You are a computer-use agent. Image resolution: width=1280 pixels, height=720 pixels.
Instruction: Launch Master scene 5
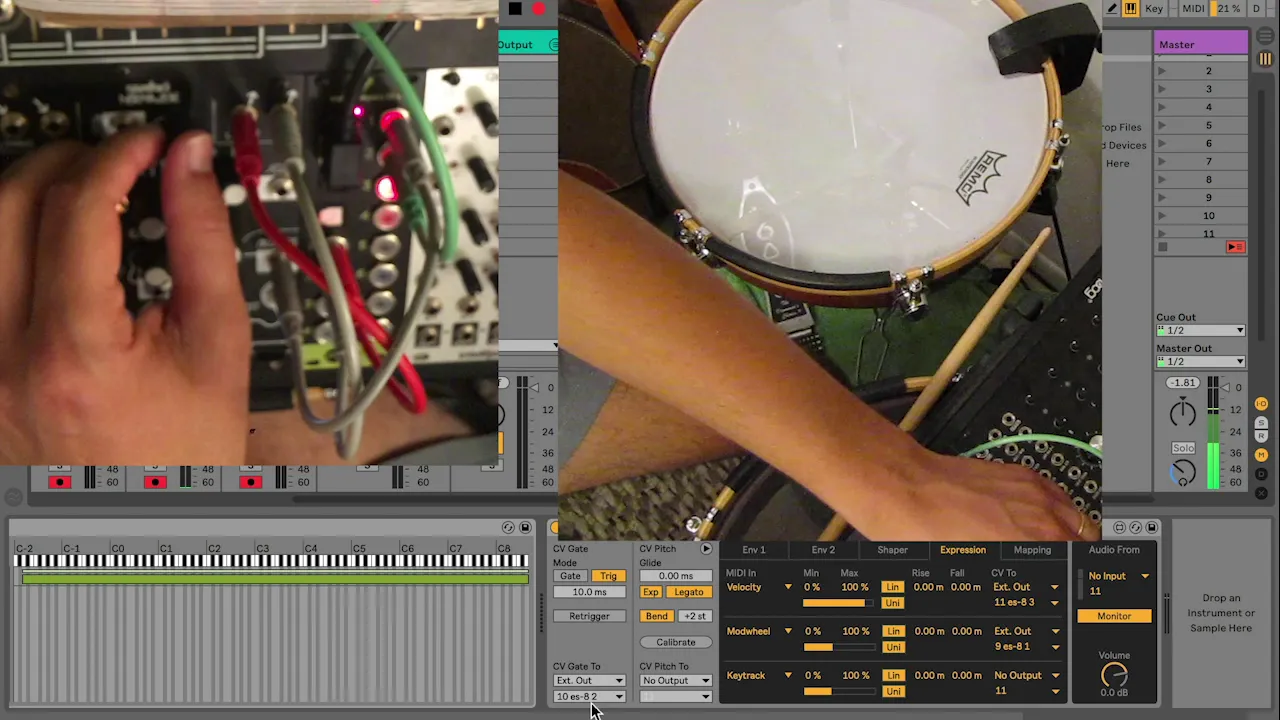tap(1161, 125)
